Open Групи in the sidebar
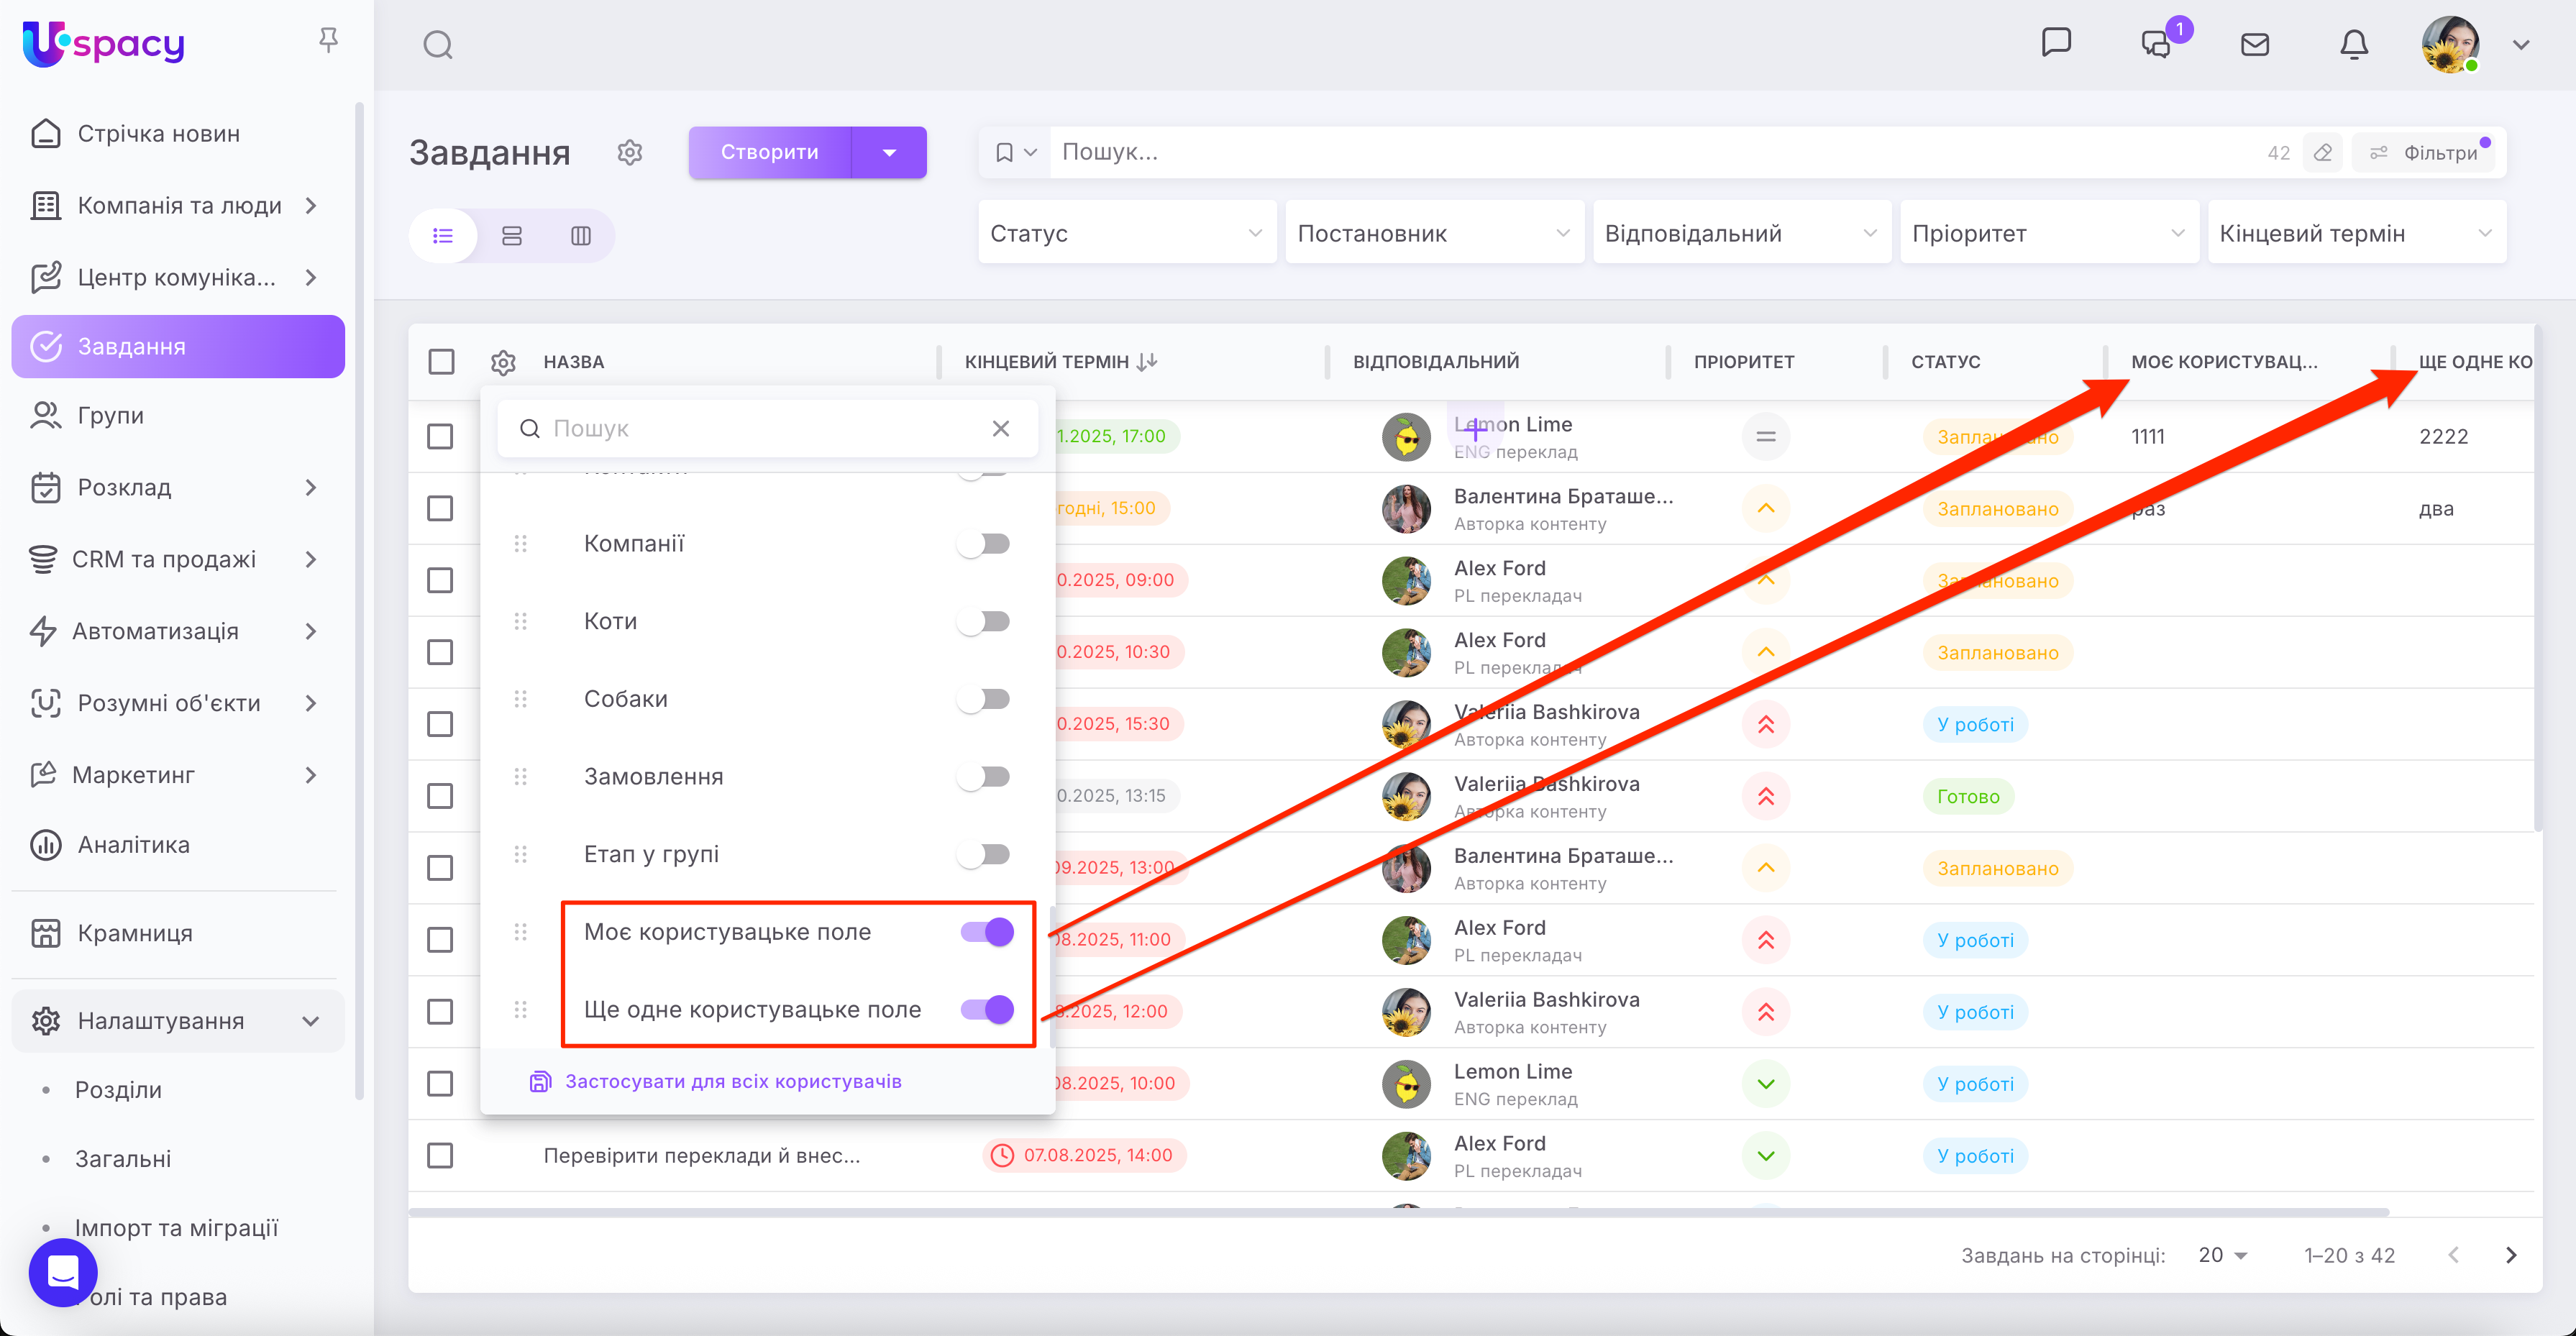This screenshot has width=2576, height=1336. [111, 415]
